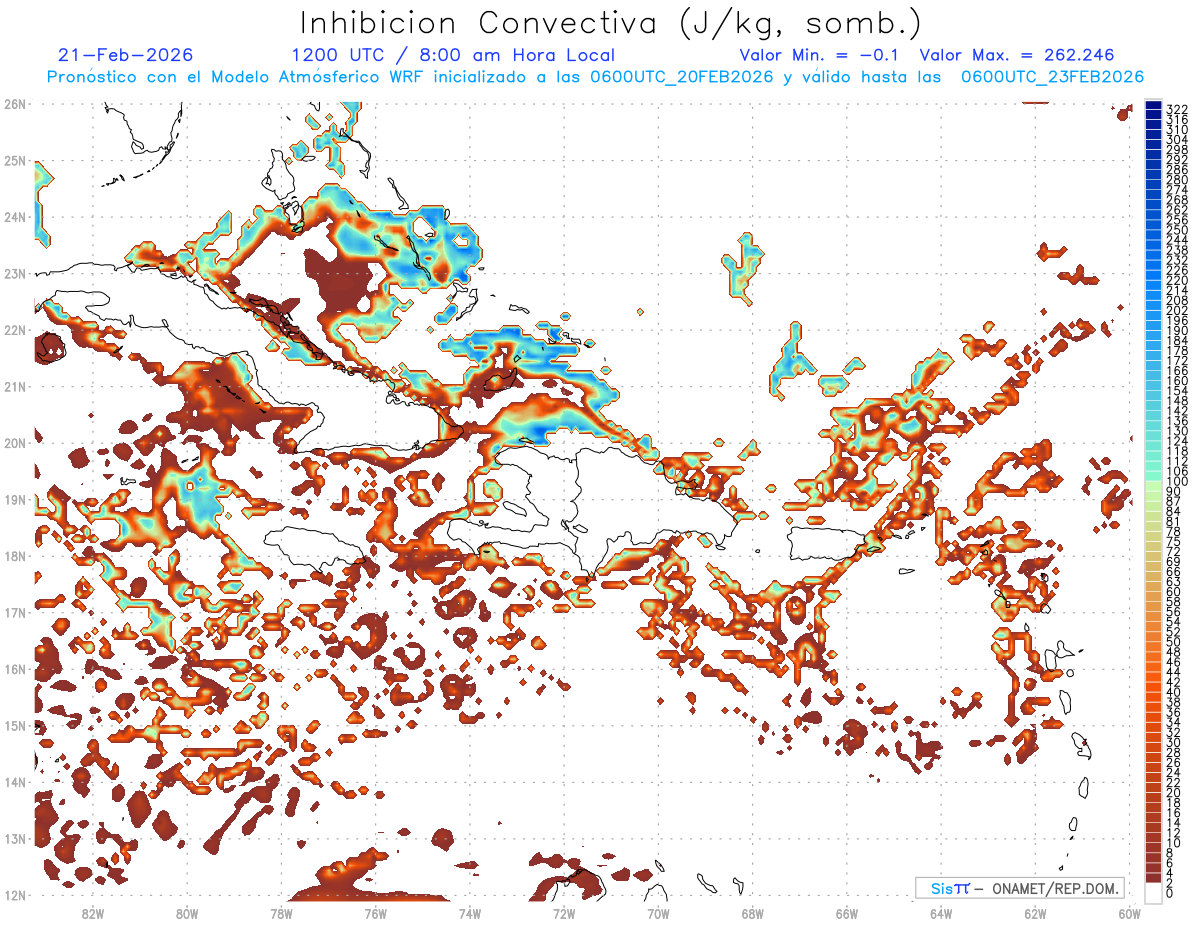Click the '12N' latitude label

coord(14,895)
